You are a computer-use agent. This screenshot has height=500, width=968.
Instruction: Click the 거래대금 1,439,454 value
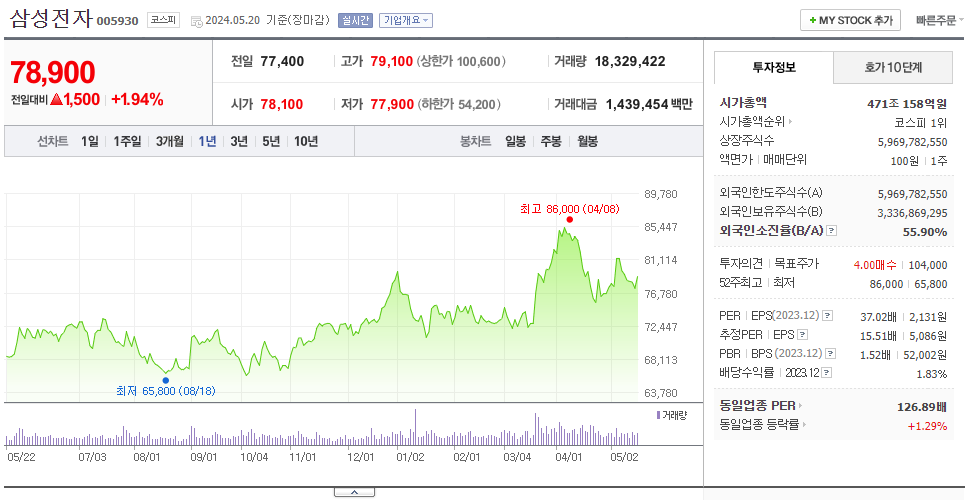tap(637, 104)
